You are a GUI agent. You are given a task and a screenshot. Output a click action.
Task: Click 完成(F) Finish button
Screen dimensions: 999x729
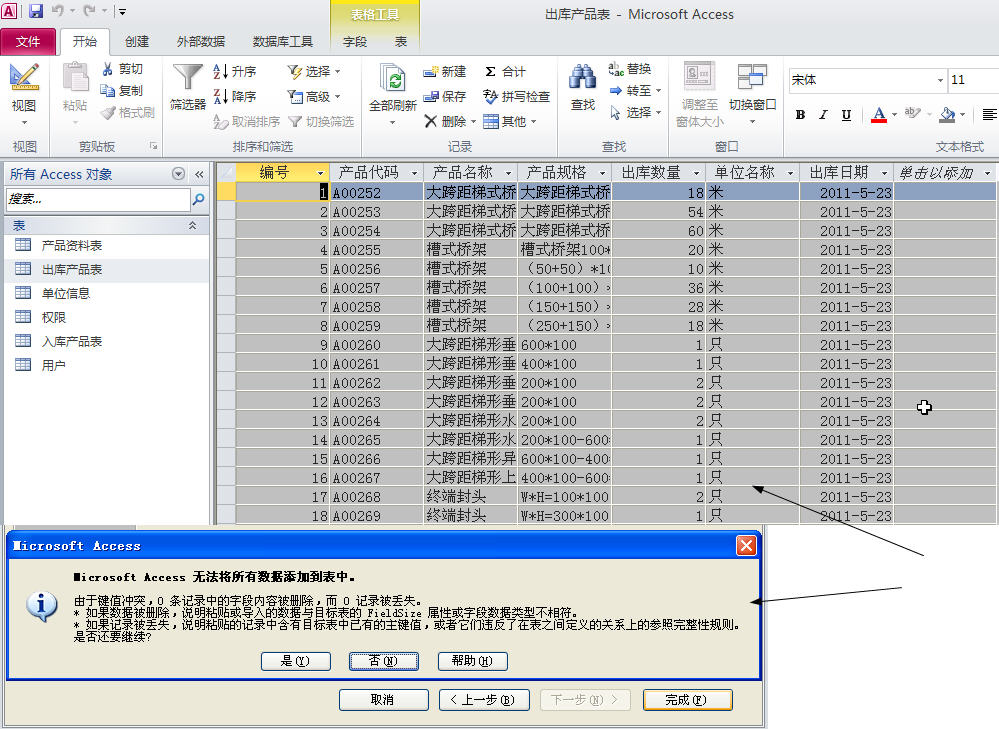(x=687, y=700)
